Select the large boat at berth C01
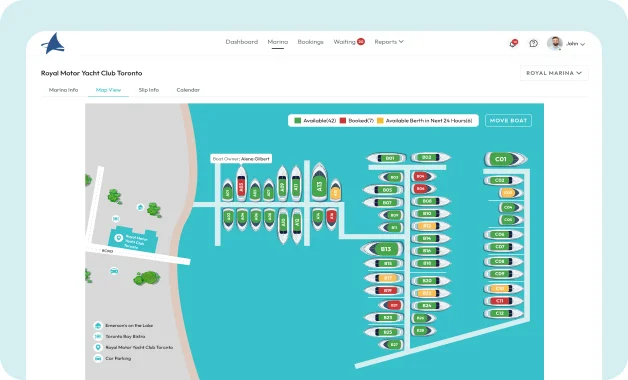This screenshot has width=628, height=380. (x=505, y=159)
